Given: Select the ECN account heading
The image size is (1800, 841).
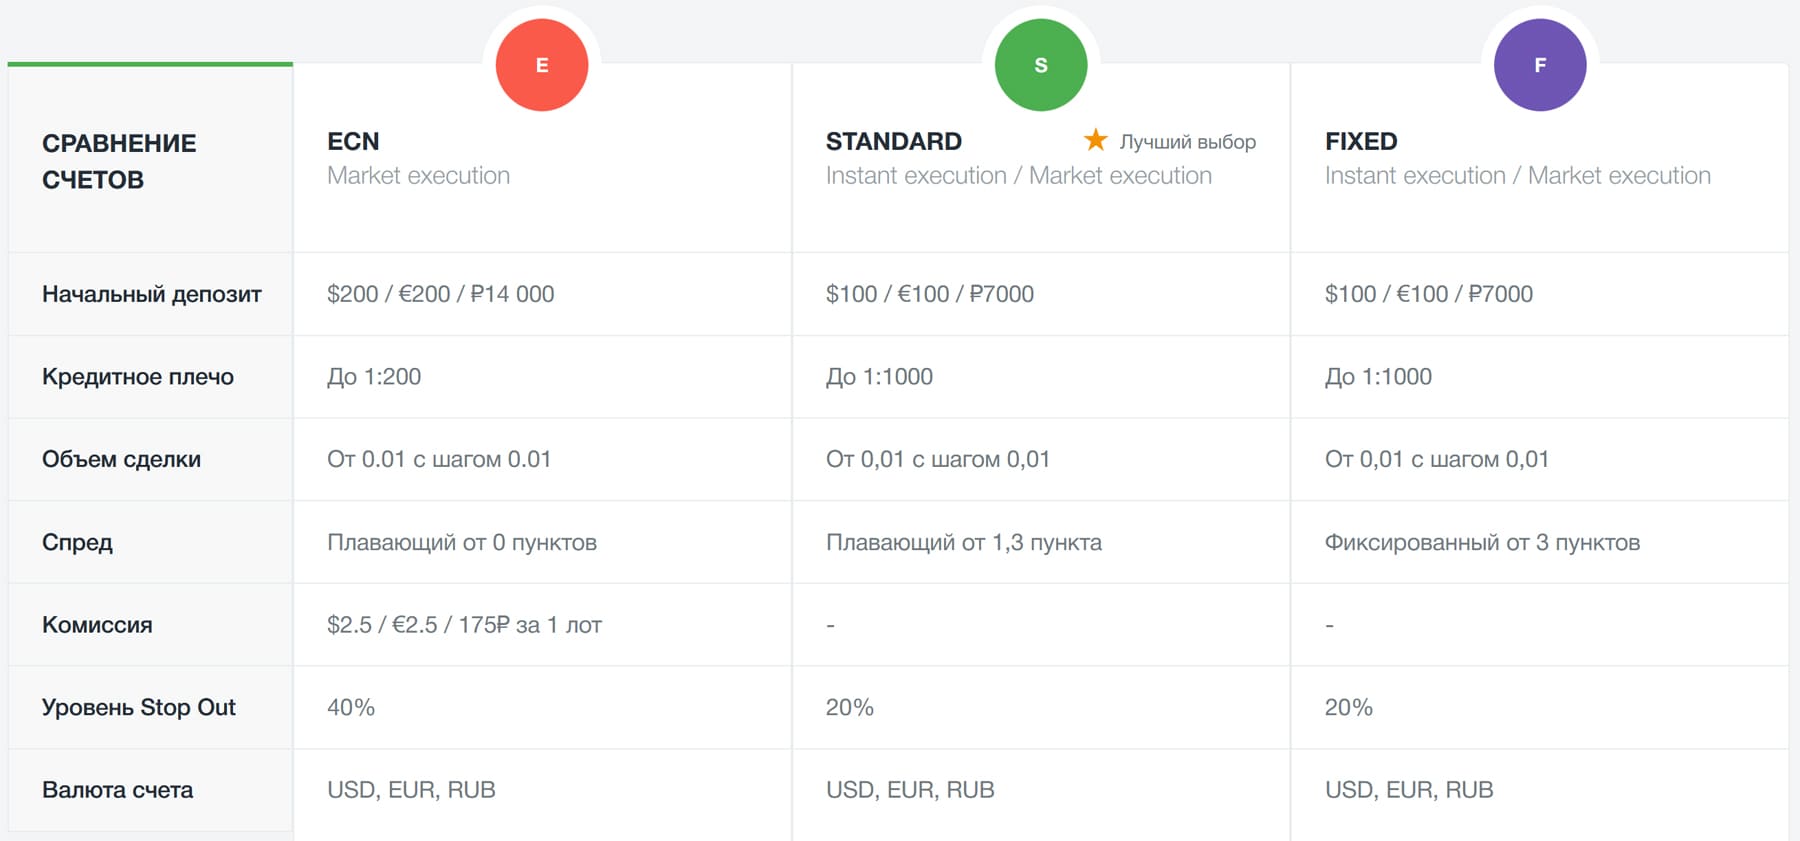Looking at the screenshot, I should [353, 141].
